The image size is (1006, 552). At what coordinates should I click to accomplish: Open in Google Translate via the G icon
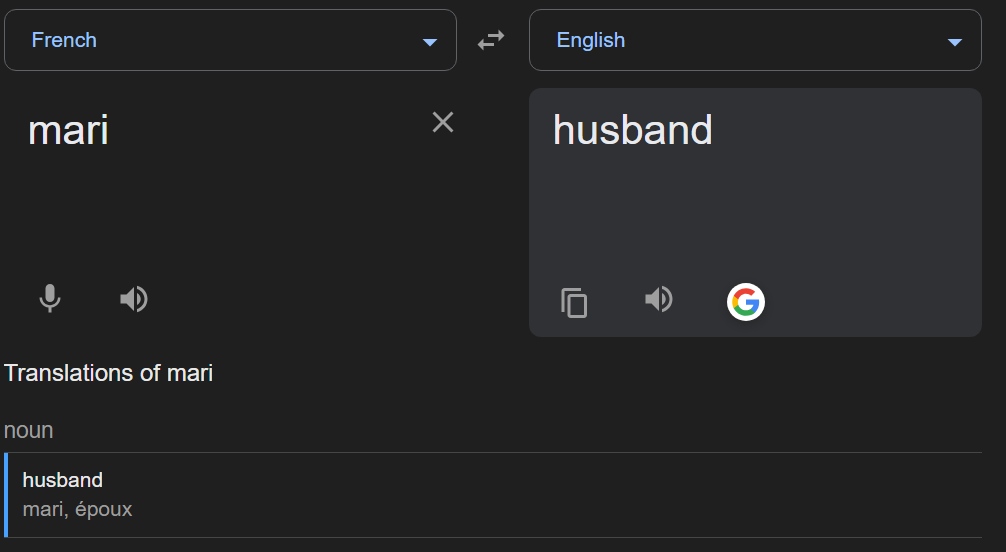click(x=745, y=301)
